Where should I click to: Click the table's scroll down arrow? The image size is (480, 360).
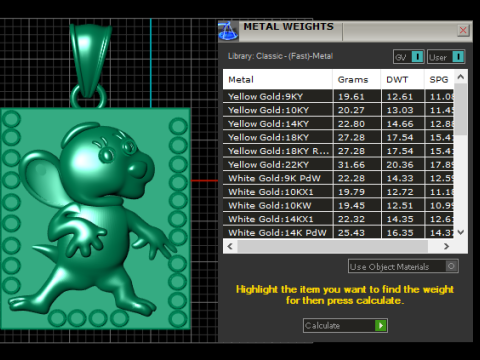(461, 232)
